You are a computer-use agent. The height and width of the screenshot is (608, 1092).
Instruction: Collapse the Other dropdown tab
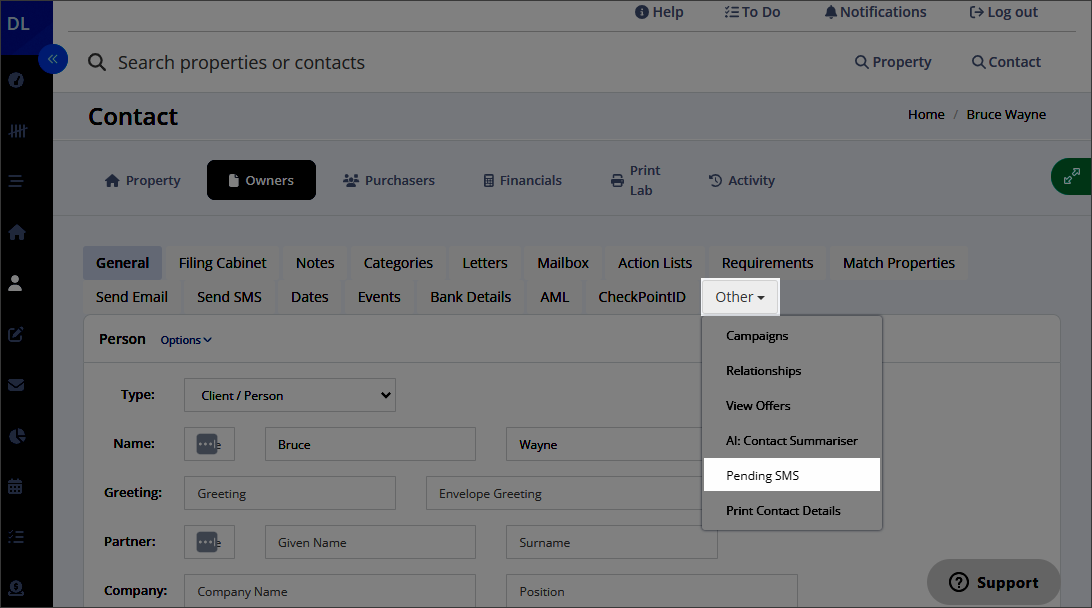pos(740,297)
